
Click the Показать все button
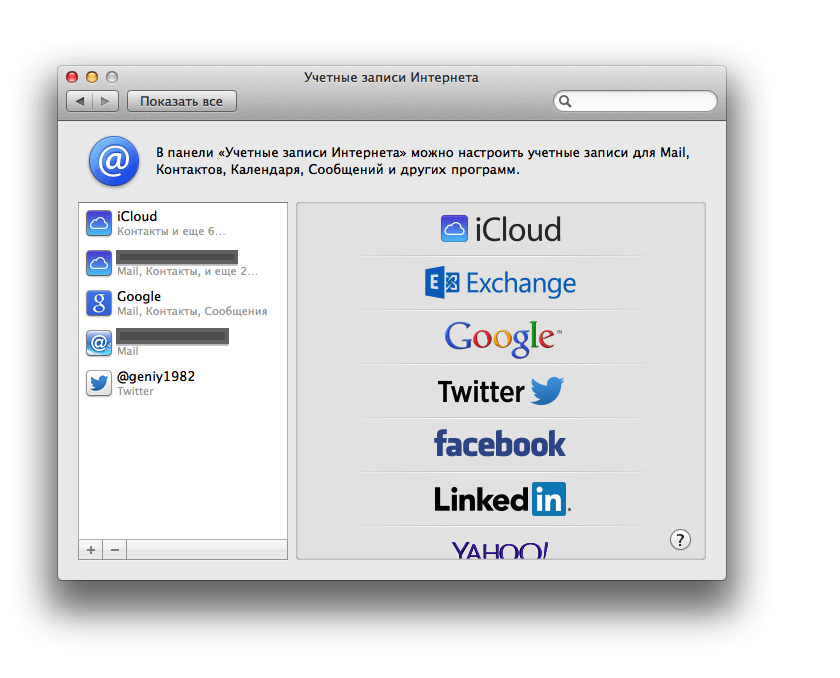coord(182,101)
